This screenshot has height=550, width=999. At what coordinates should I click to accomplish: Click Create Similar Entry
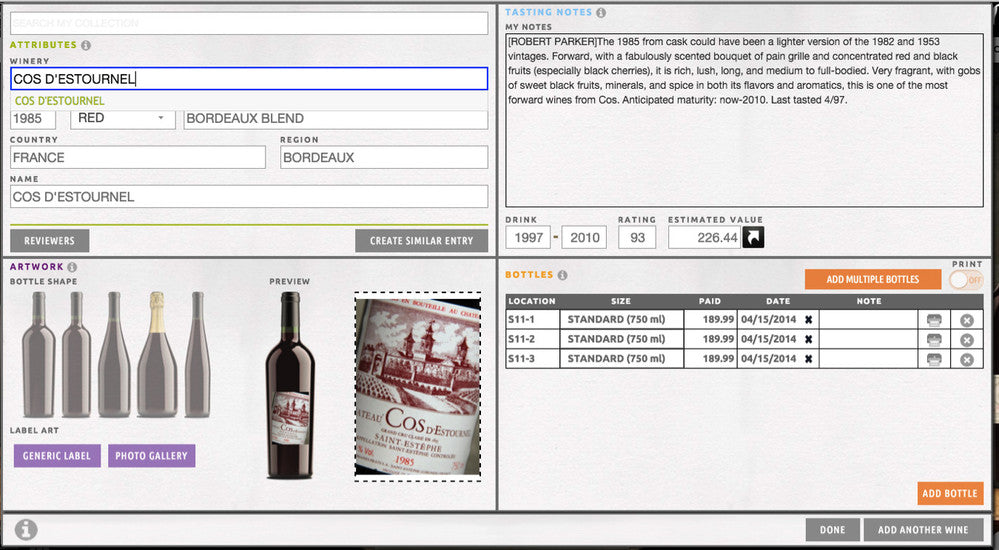pyautogui.click(x=421, y=241)
